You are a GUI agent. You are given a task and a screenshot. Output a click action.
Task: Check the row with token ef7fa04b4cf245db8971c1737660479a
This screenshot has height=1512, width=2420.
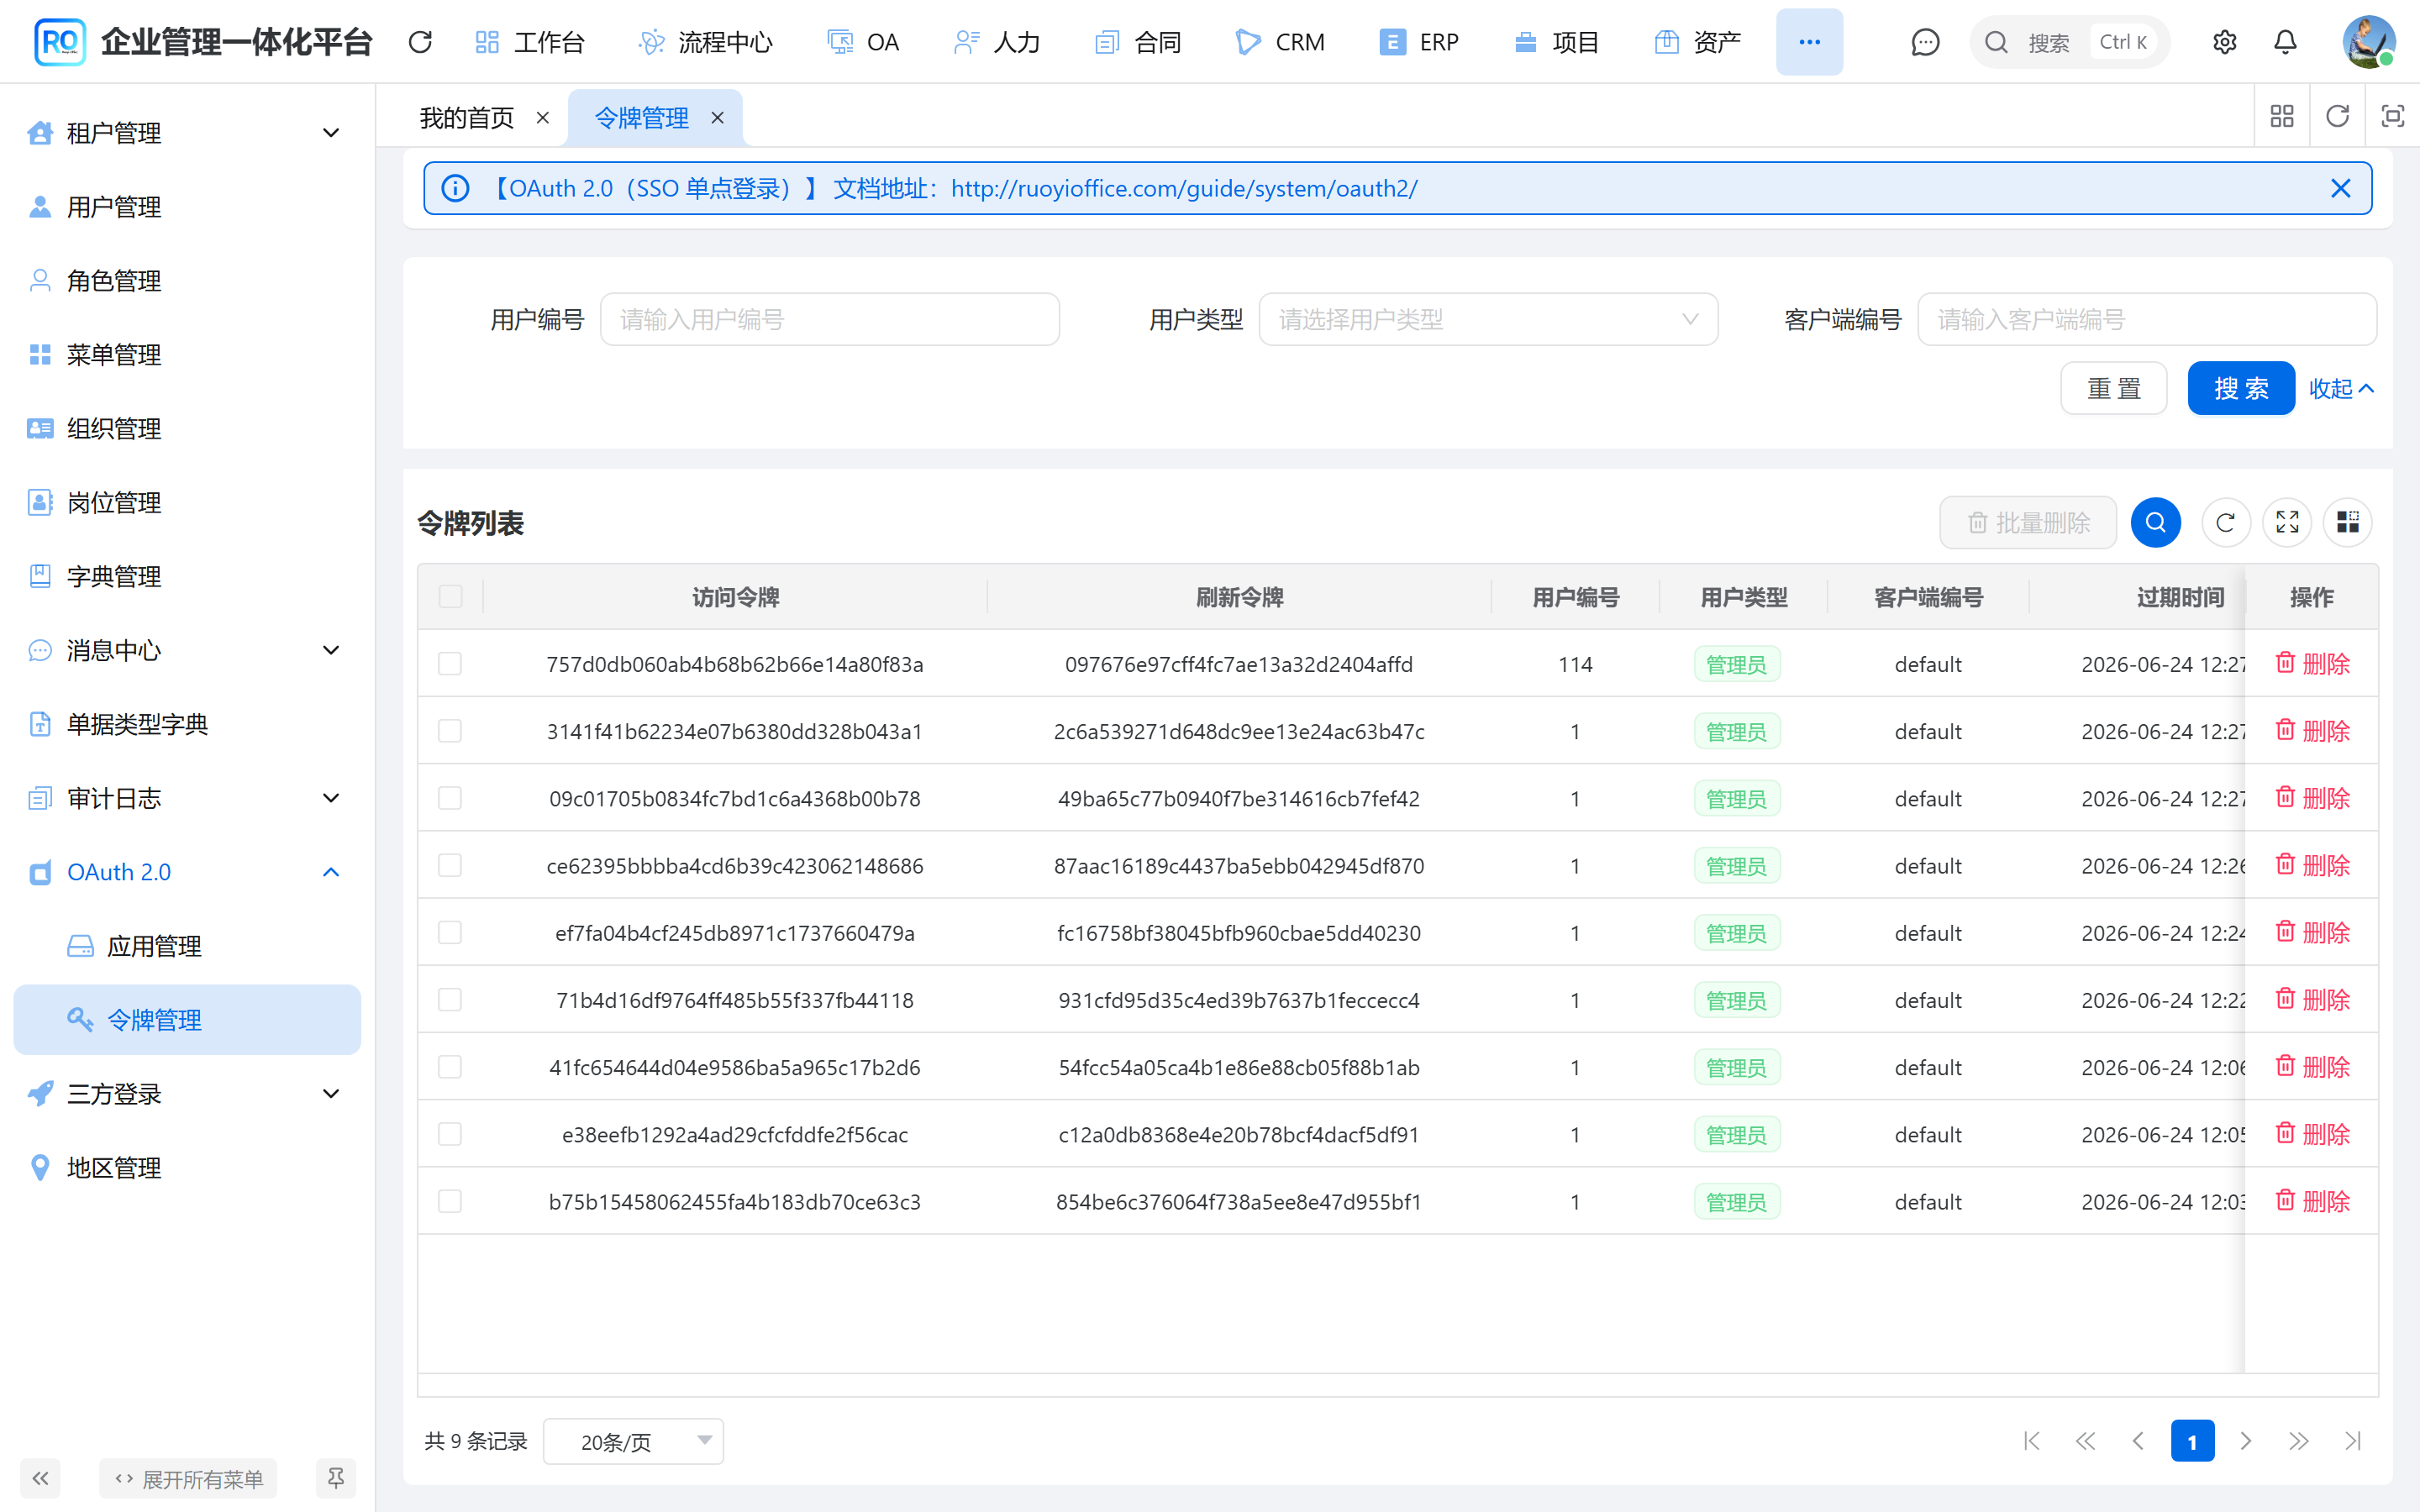point(450,932)
